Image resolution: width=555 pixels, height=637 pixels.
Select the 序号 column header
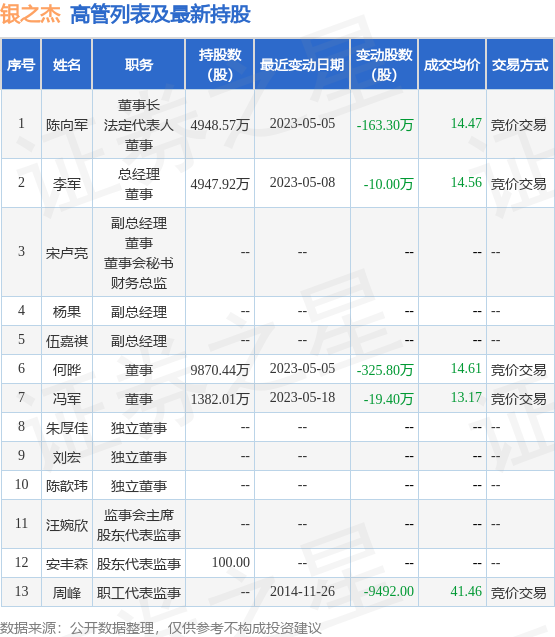point(21,65)
